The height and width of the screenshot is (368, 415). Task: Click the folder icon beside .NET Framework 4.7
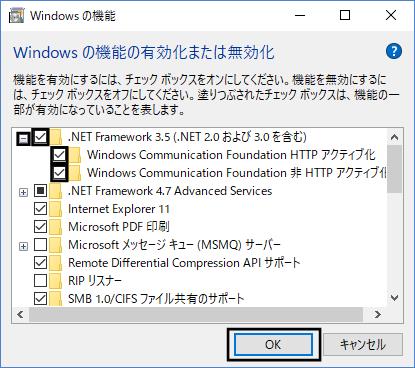[x=56, y=191]
